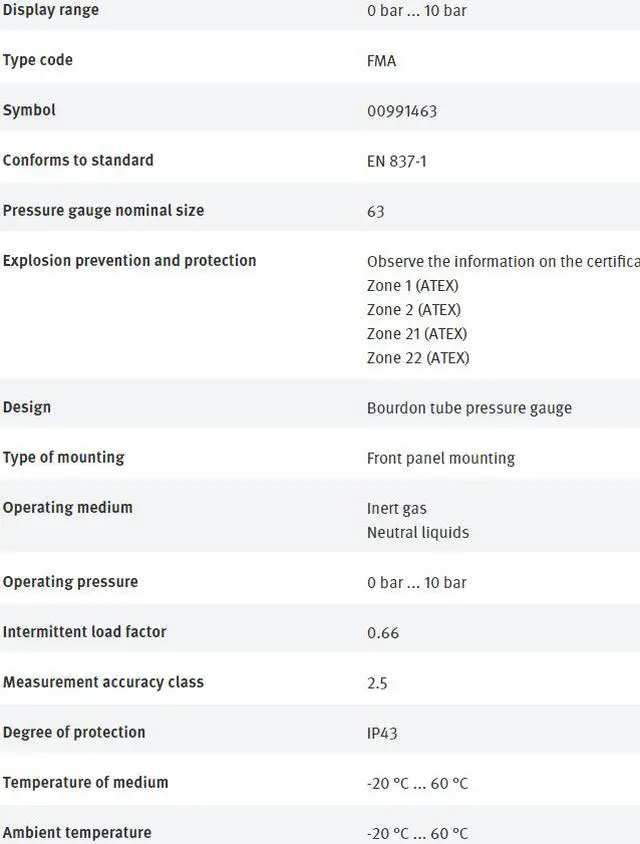Click the Zone 1 (ATEX) entry
Viewport: 640px width, 844px height.
pos(412,285)
